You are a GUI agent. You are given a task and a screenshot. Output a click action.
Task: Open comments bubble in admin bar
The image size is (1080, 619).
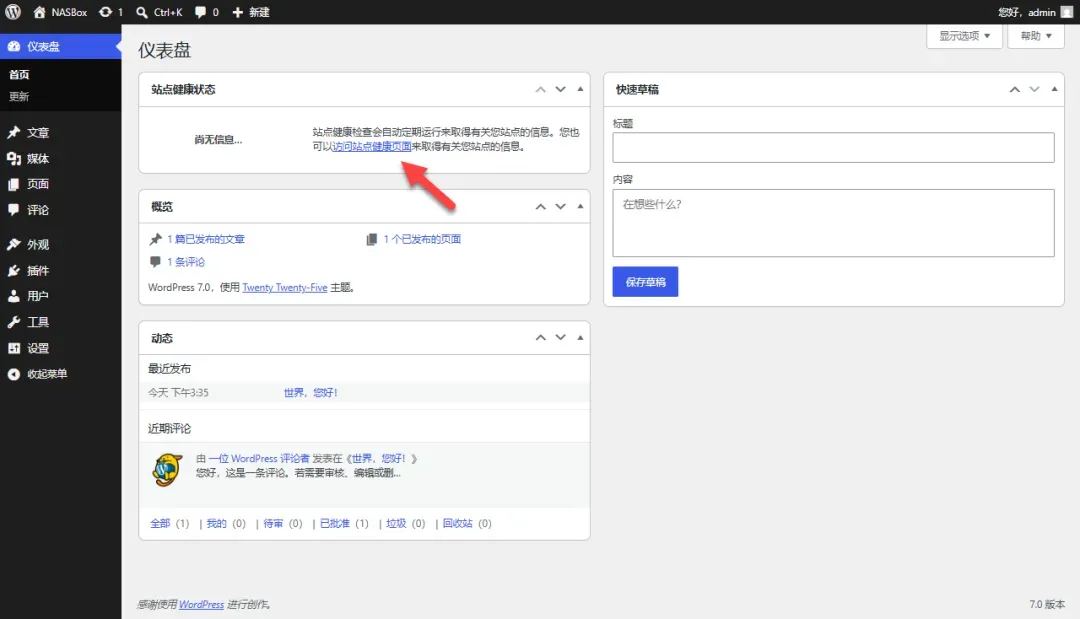207,12
